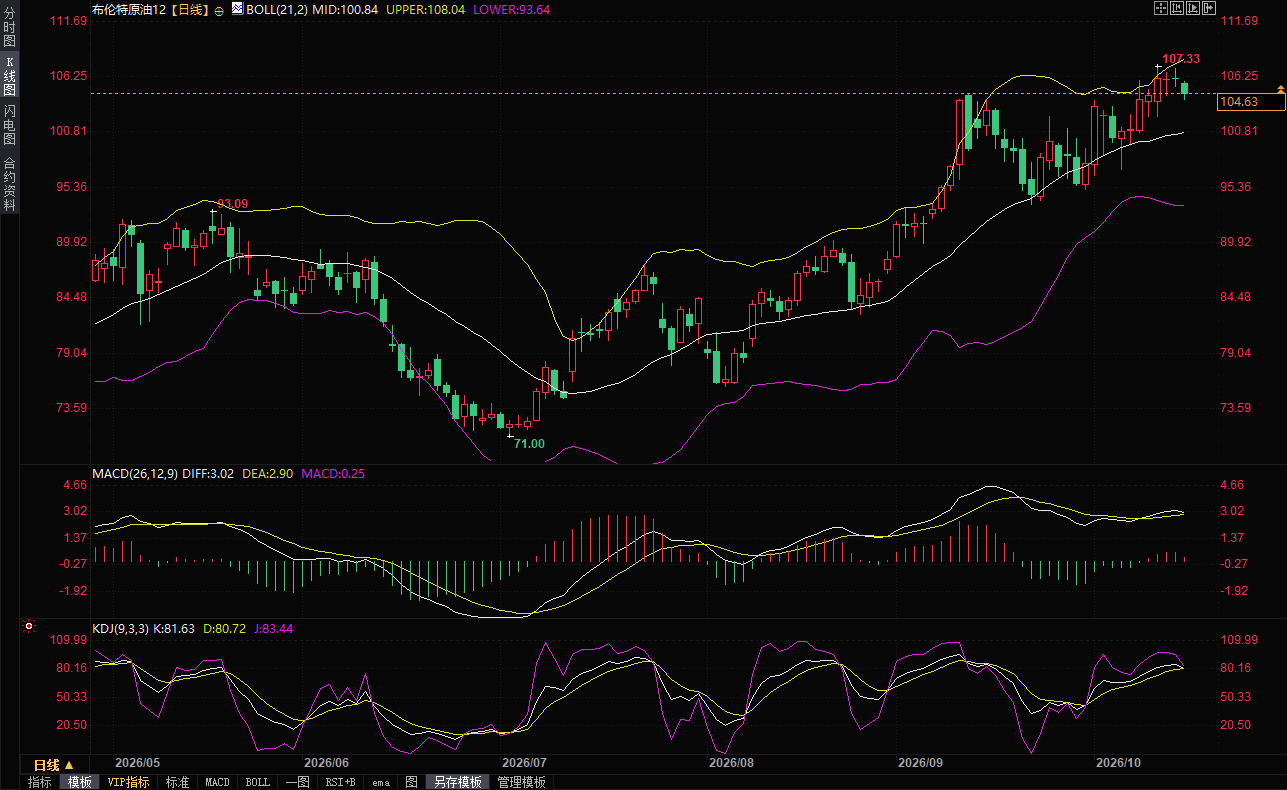Click the 107.33 high price label
Viewport: 1287px width, 790px height.
pos(1181,59)
